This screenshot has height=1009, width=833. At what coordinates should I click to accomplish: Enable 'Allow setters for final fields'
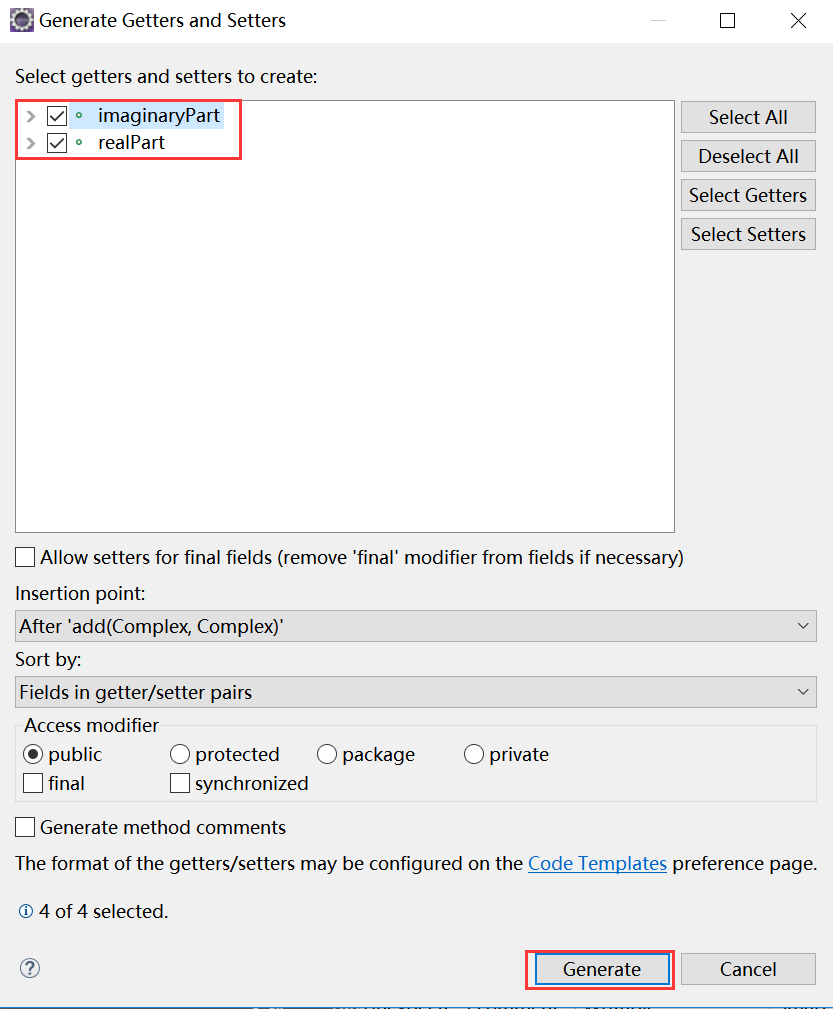pos(24,557)
